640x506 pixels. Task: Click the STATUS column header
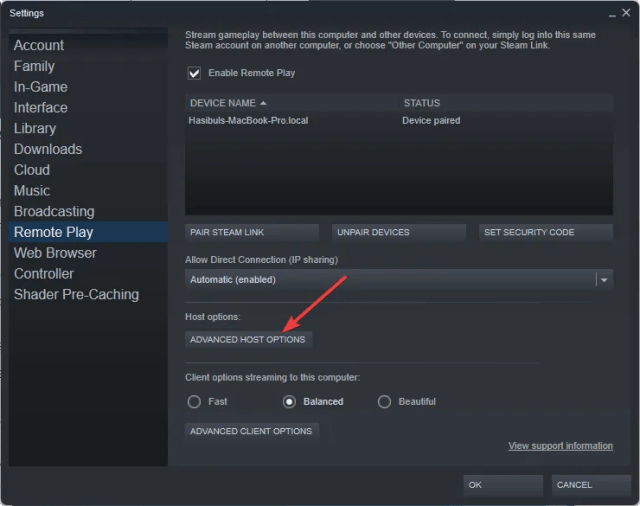pyautogui.click(x=422, y=103)
